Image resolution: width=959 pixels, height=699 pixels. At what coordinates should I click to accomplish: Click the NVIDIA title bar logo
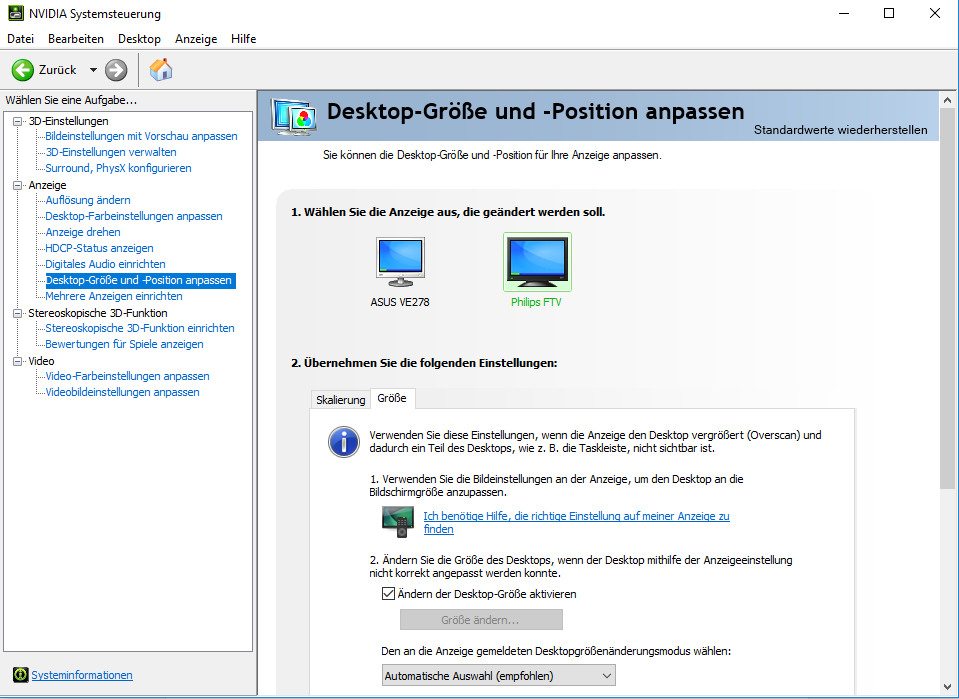[16, 13]
